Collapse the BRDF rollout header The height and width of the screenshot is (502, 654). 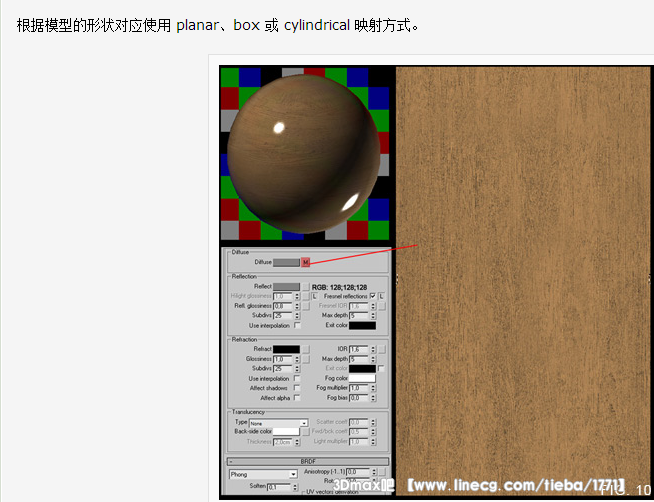(308, 462)
